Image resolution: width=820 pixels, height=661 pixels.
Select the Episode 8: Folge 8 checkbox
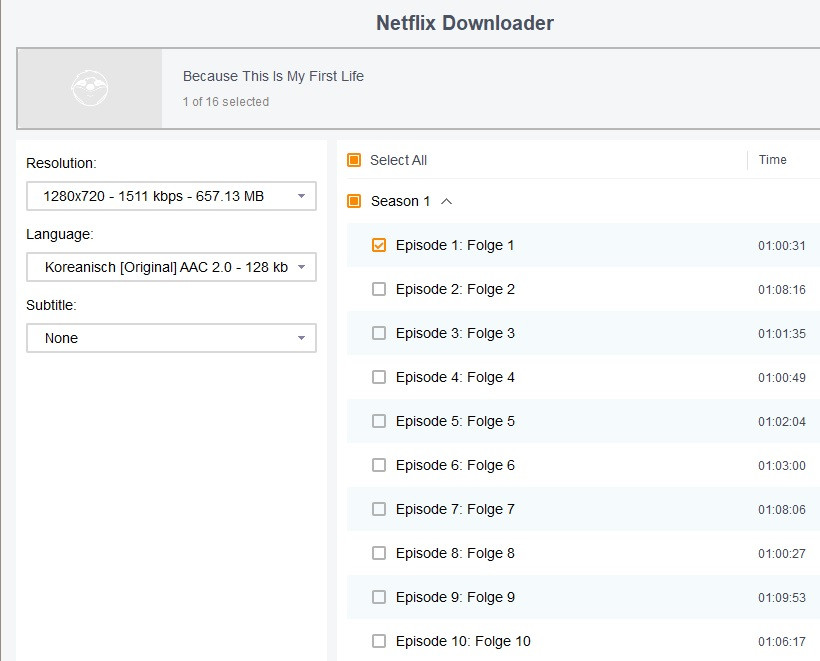[x=379, y=553]
